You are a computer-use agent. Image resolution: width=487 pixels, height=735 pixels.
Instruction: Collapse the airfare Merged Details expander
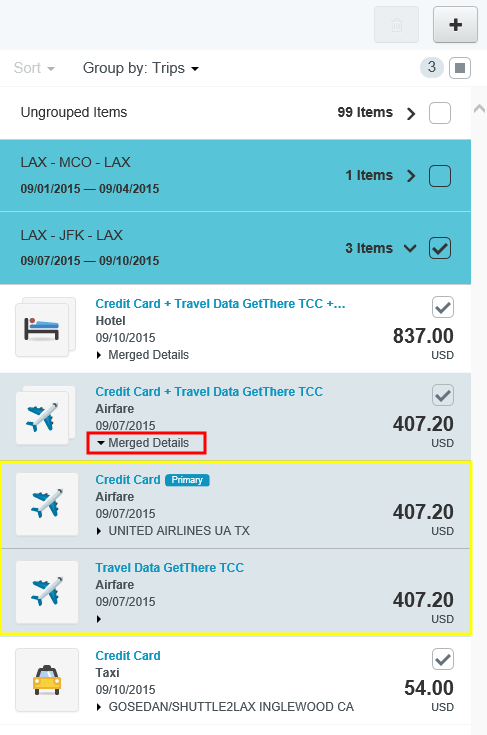[143, 443]
